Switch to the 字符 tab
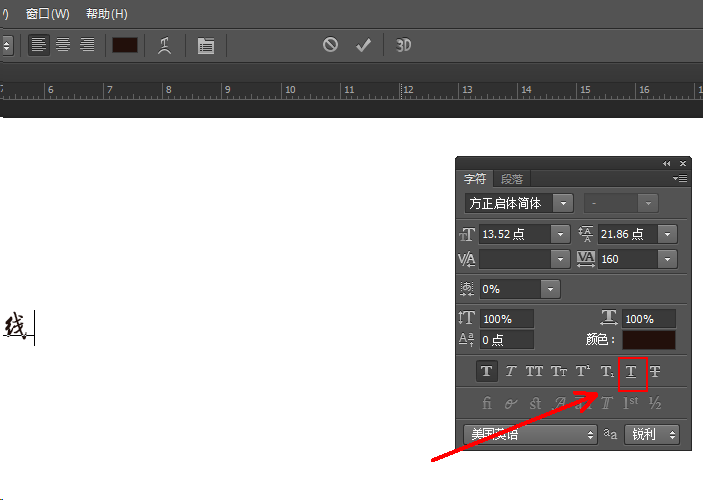 pos(475,179)
